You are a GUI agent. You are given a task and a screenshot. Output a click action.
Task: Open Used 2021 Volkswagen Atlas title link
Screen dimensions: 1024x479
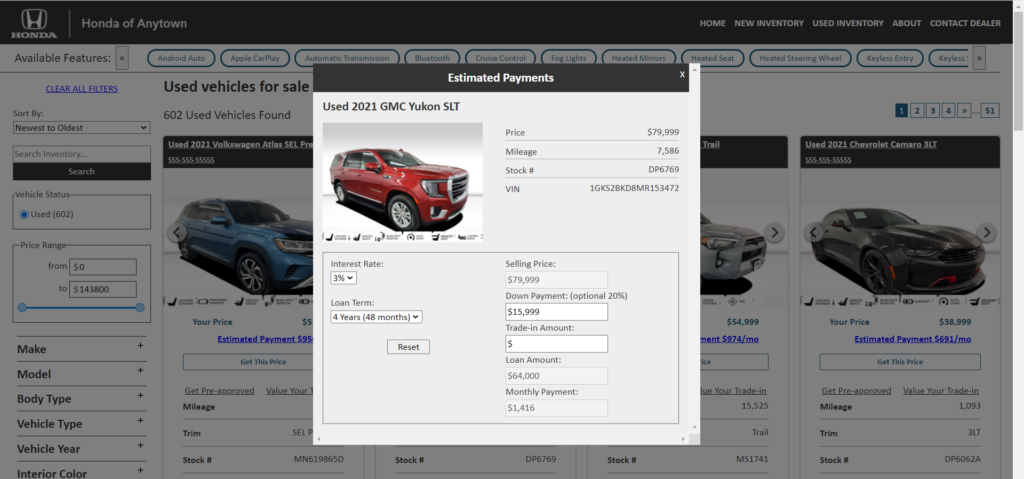(x=240, y=144)
